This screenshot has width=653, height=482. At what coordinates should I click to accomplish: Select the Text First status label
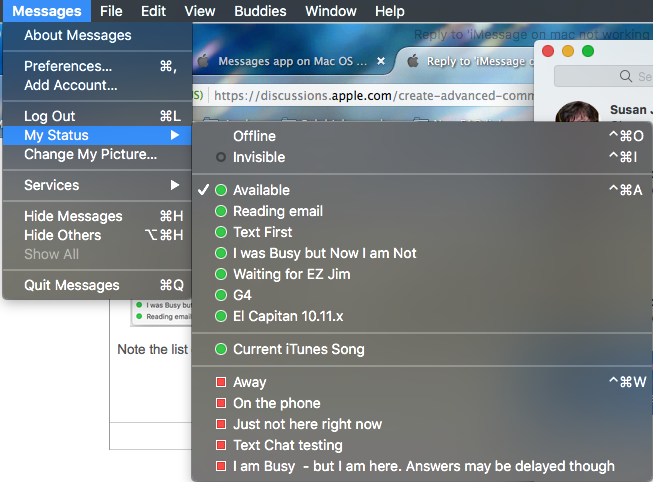pyautogui.click(x=262, y=232)
